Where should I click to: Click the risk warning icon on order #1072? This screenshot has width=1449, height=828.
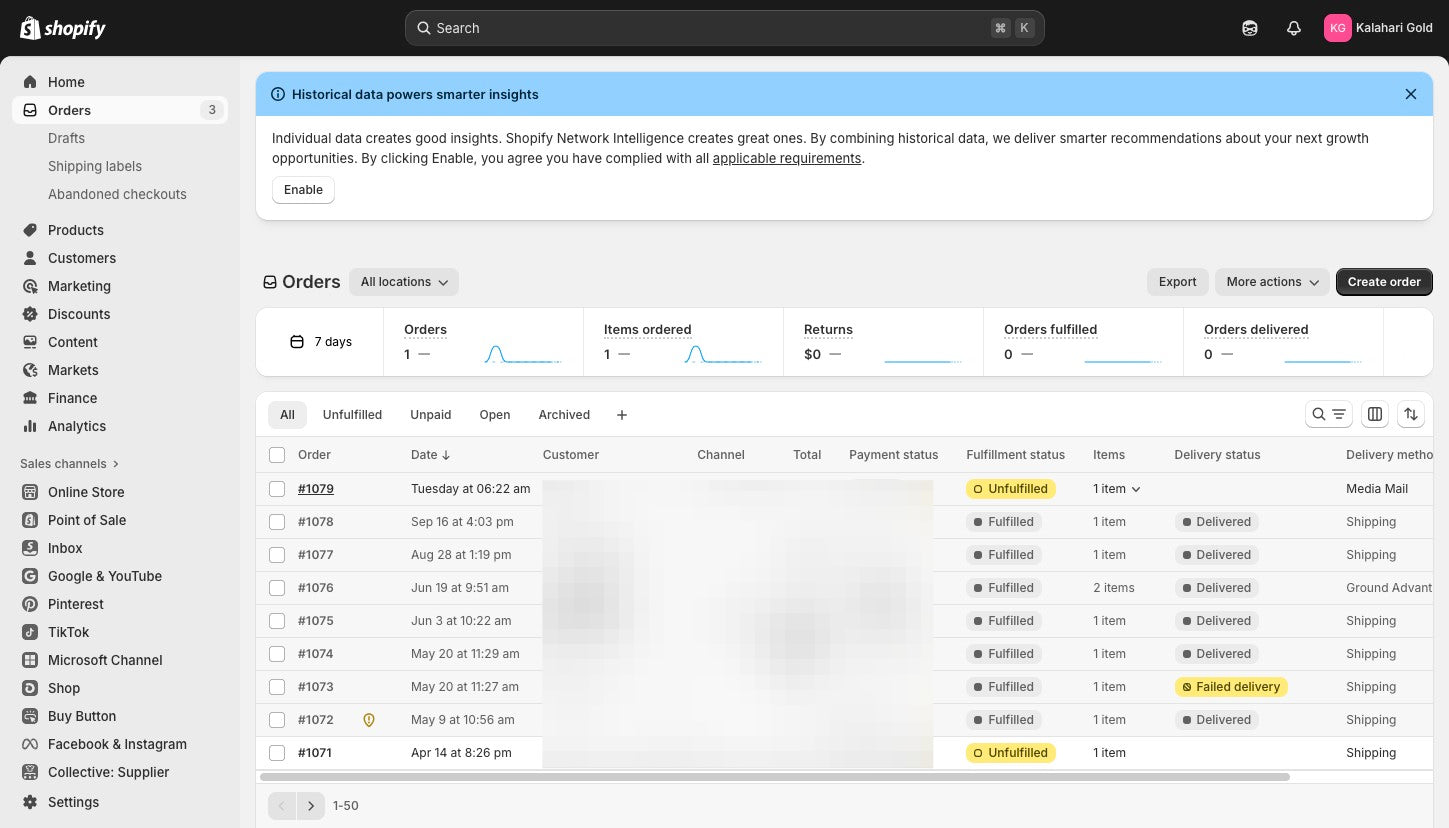368,720
